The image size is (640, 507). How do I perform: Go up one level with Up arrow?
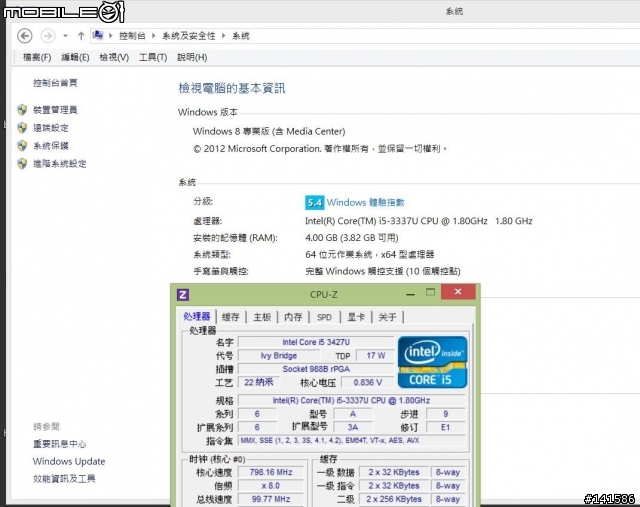tap(81, 36)
